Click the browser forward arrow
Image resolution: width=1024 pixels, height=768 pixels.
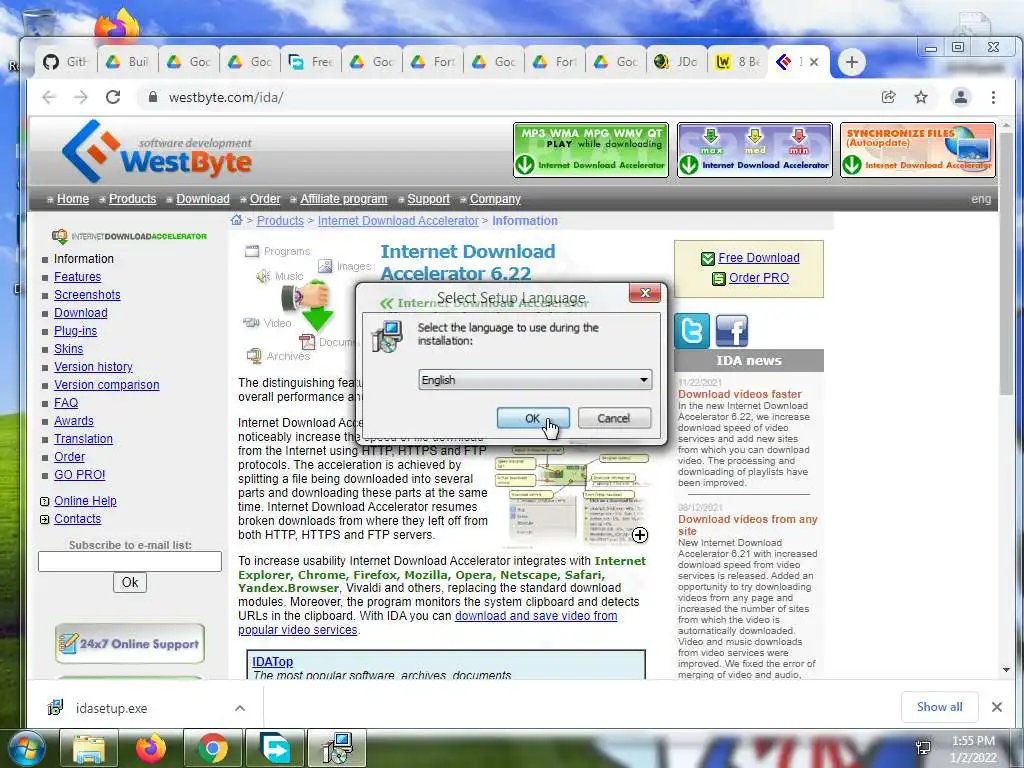(x=81, y=97)
